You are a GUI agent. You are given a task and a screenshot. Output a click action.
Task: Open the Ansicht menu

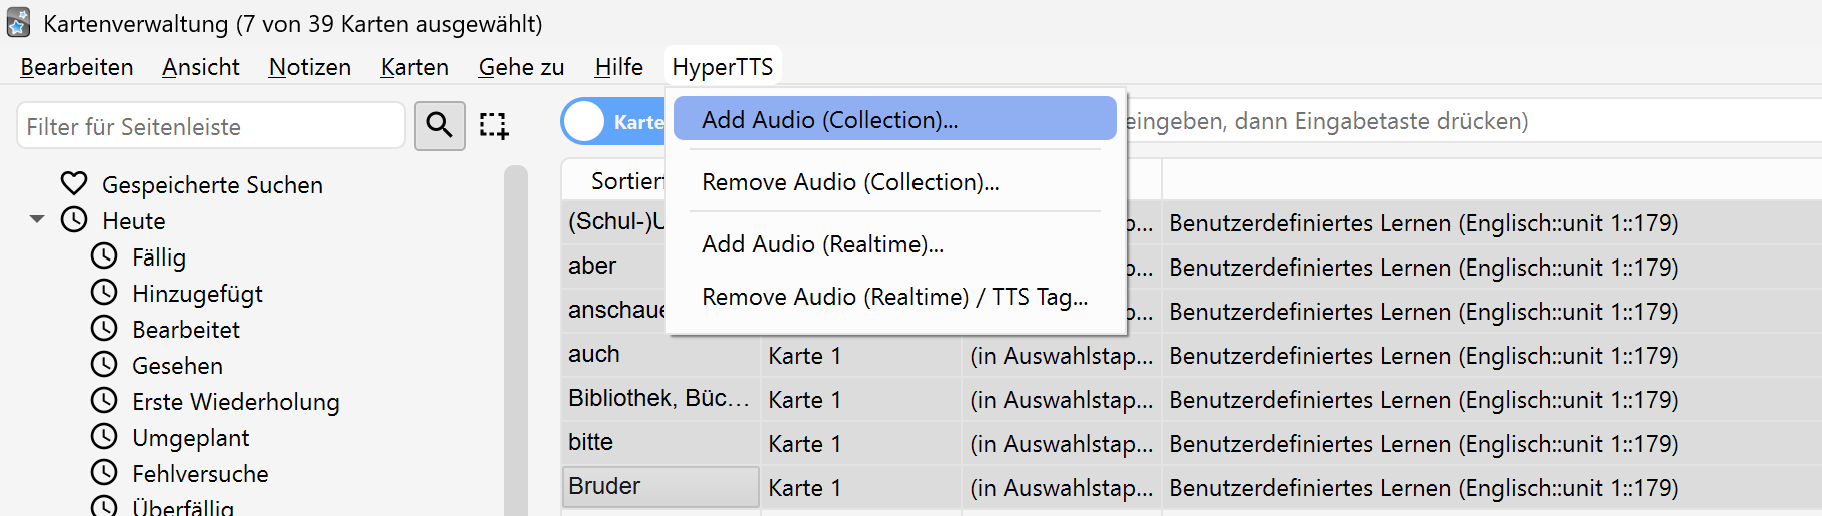point(201,67)
